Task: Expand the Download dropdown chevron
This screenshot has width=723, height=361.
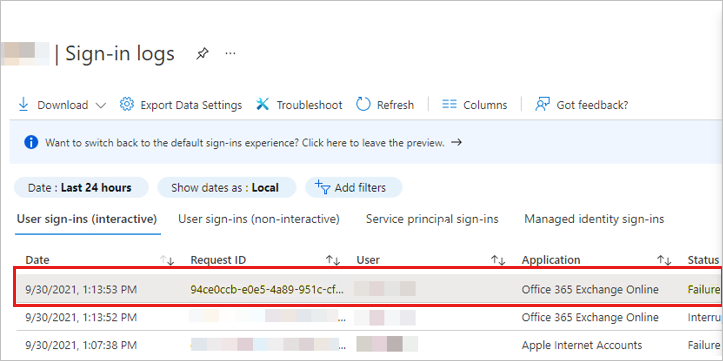Action: 101,105
